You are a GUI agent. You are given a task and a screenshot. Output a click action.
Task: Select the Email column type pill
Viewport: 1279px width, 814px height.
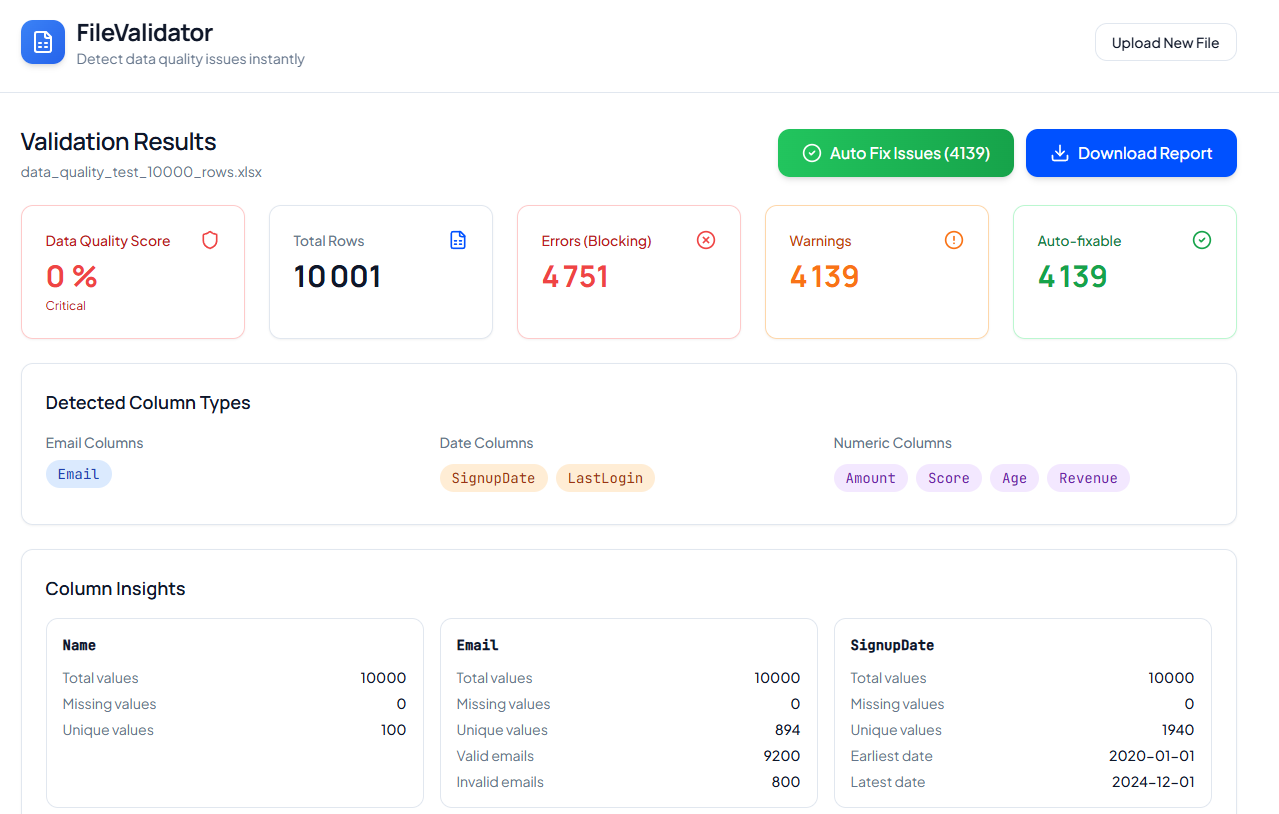78,474
